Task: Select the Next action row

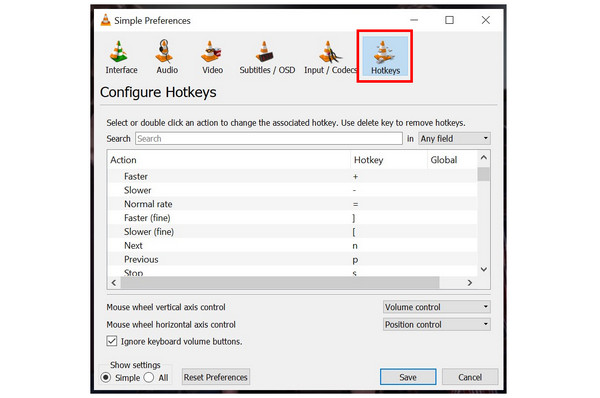Action: 293,245
